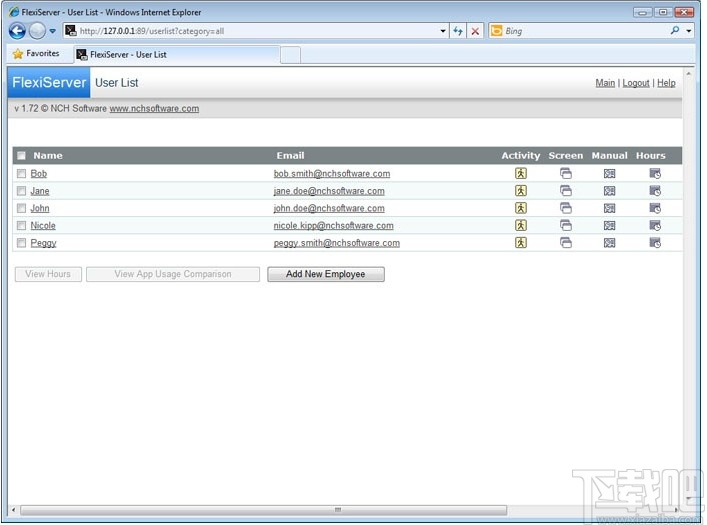Open Jane's user profile link

point(40,191)
